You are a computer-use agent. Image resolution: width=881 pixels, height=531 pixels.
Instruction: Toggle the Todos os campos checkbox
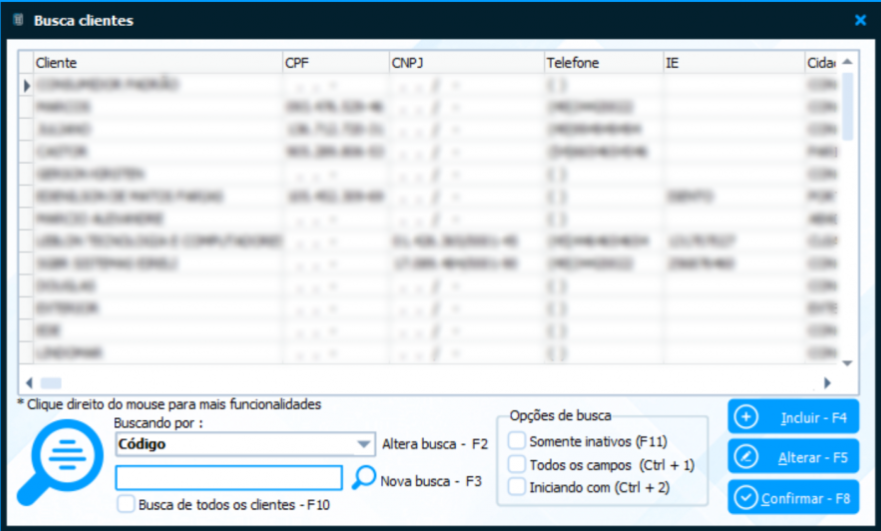[517, 464]
